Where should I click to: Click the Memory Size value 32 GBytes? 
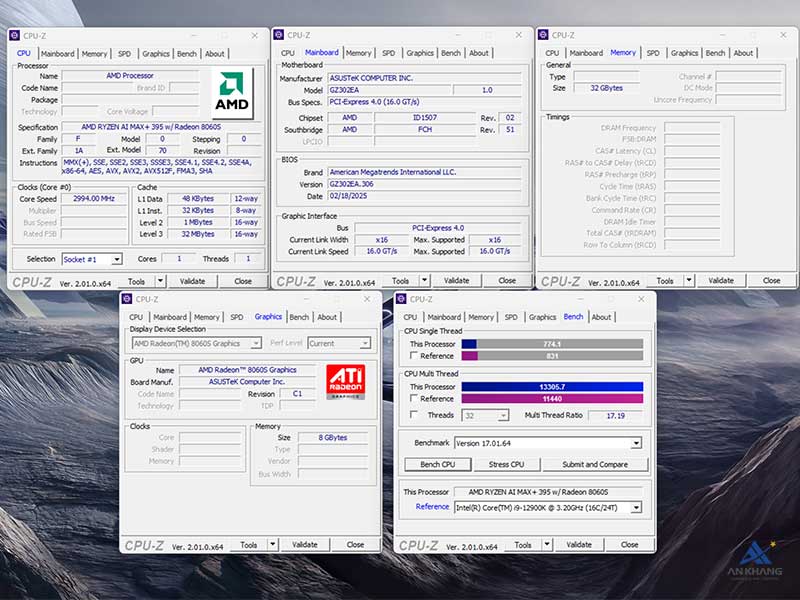(606, 88)
